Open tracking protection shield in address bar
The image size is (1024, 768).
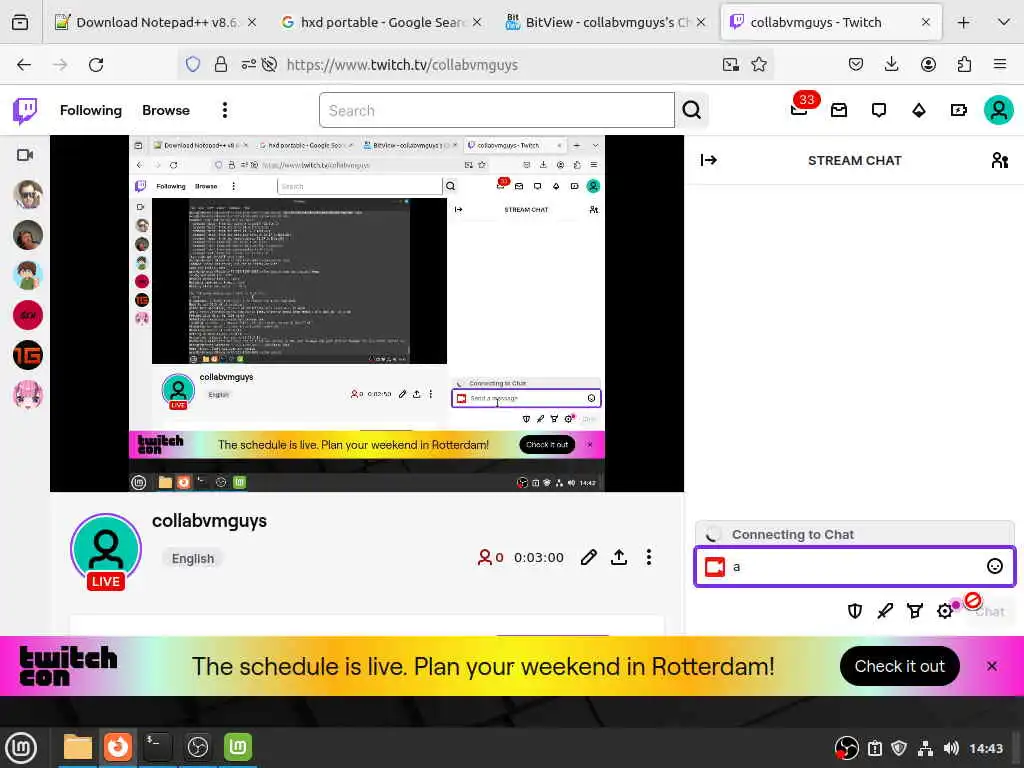pyautogui.click(x=193, y=65)
